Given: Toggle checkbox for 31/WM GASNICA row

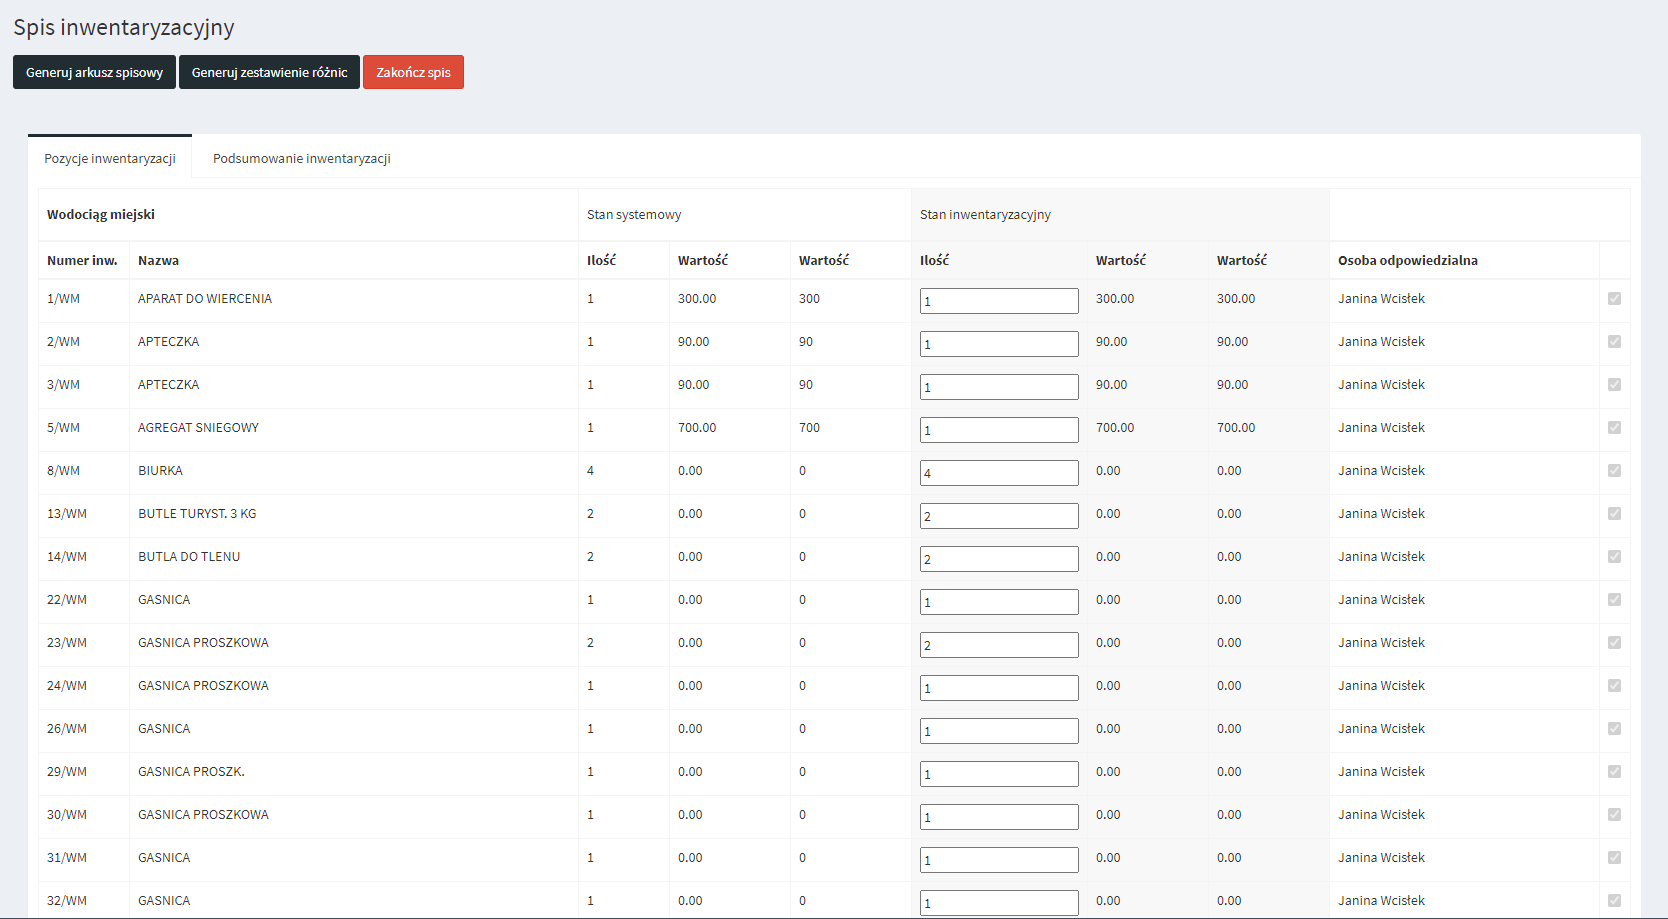Looking at the screenshot, I should [x=1614, y=858].
